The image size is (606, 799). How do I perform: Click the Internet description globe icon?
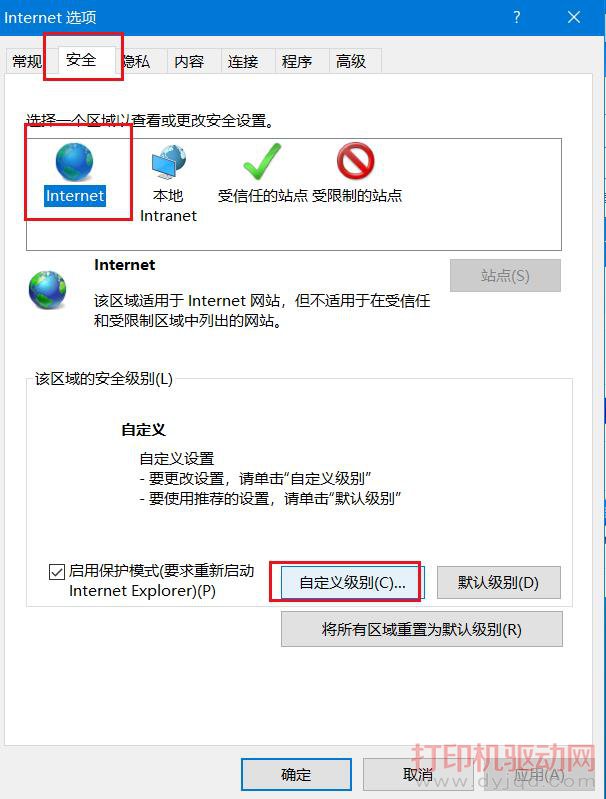click(47, 290)
